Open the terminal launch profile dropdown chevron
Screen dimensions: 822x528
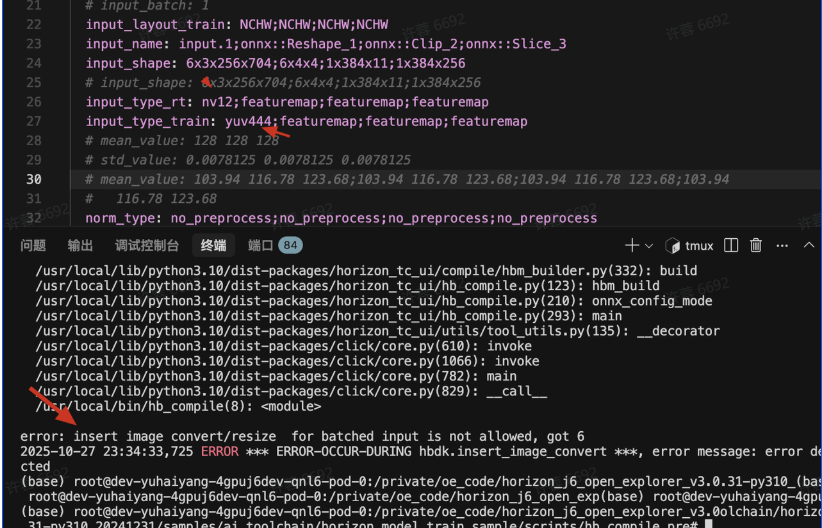[648, 246]
